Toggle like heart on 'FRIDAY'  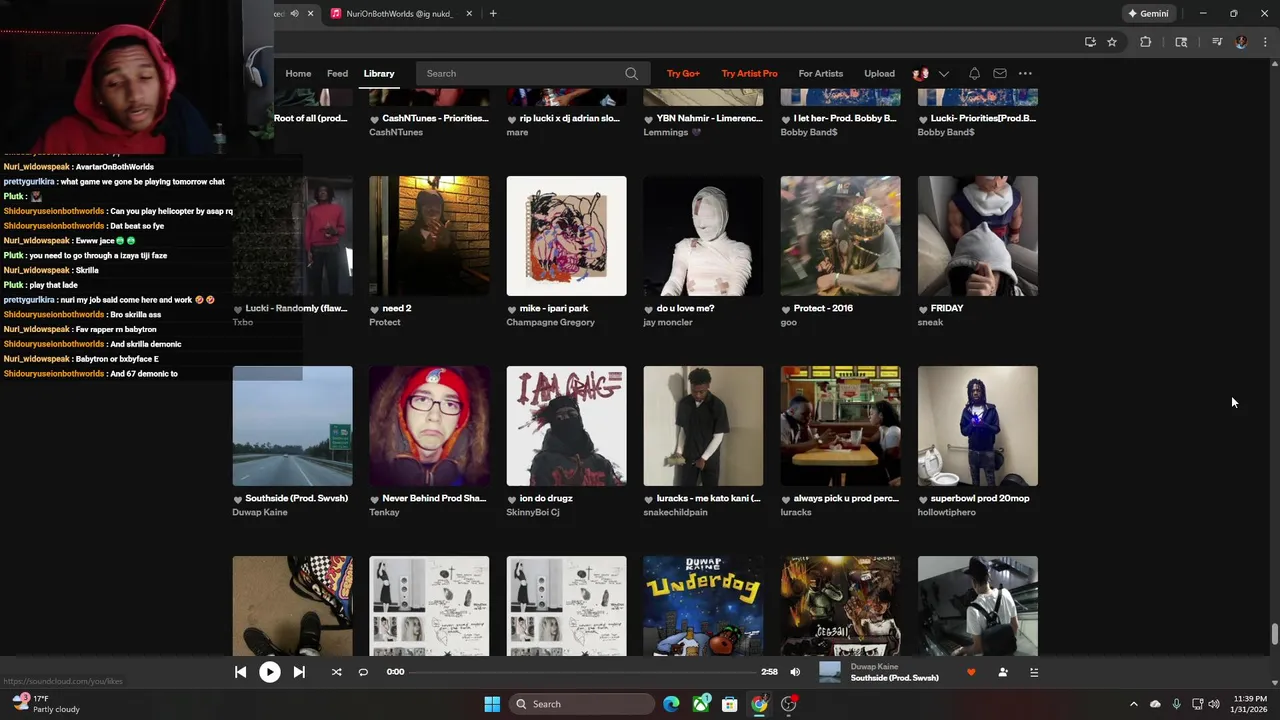(923, 309)
